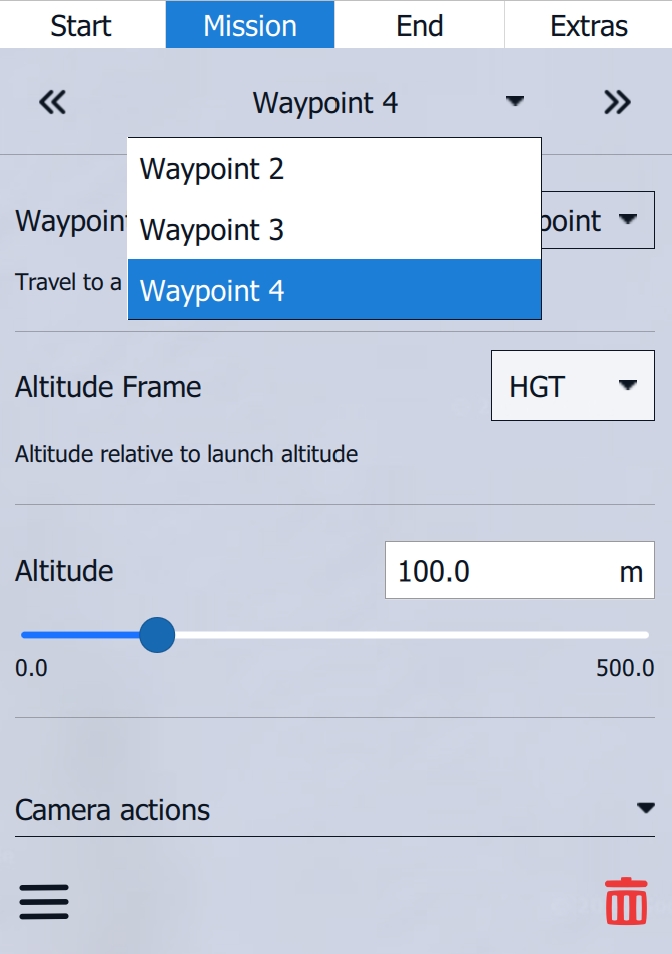Switch to the Extras tab
The width and height of the screenshot is (672, 954).
click(x=589, y=25)
